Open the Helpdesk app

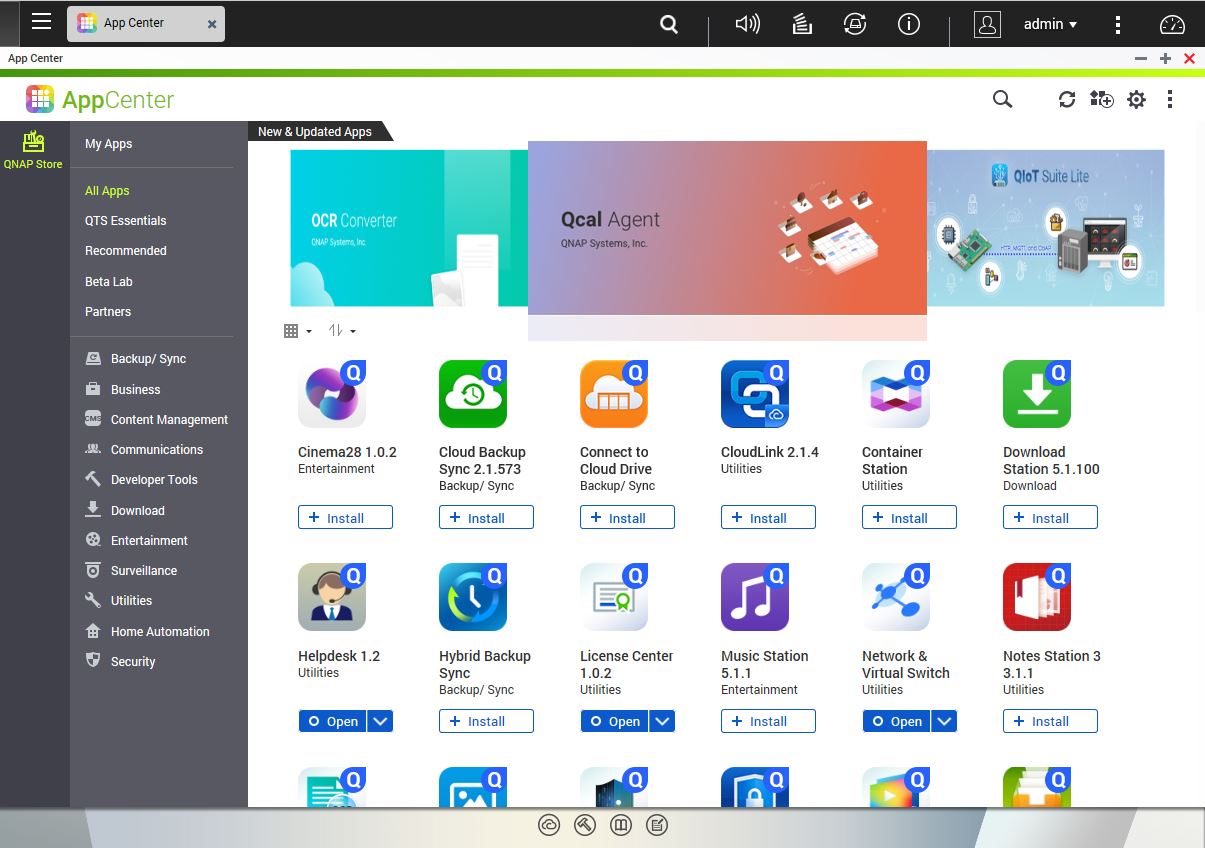click(x=333, y=721)
